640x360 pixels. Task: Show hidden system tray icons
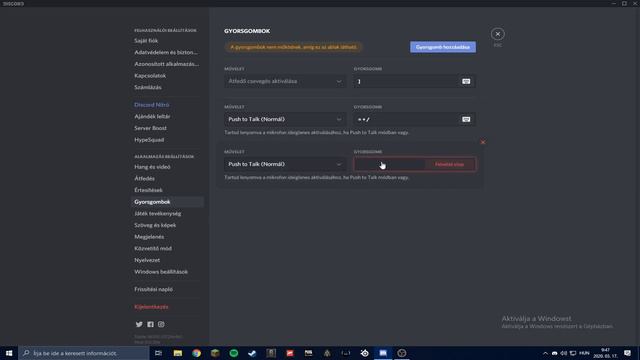[545, 353]
